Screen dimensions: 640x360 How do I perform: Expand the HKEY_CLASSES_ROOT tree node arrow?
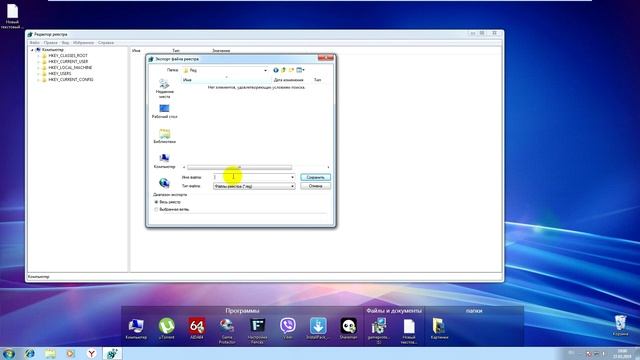38,56
